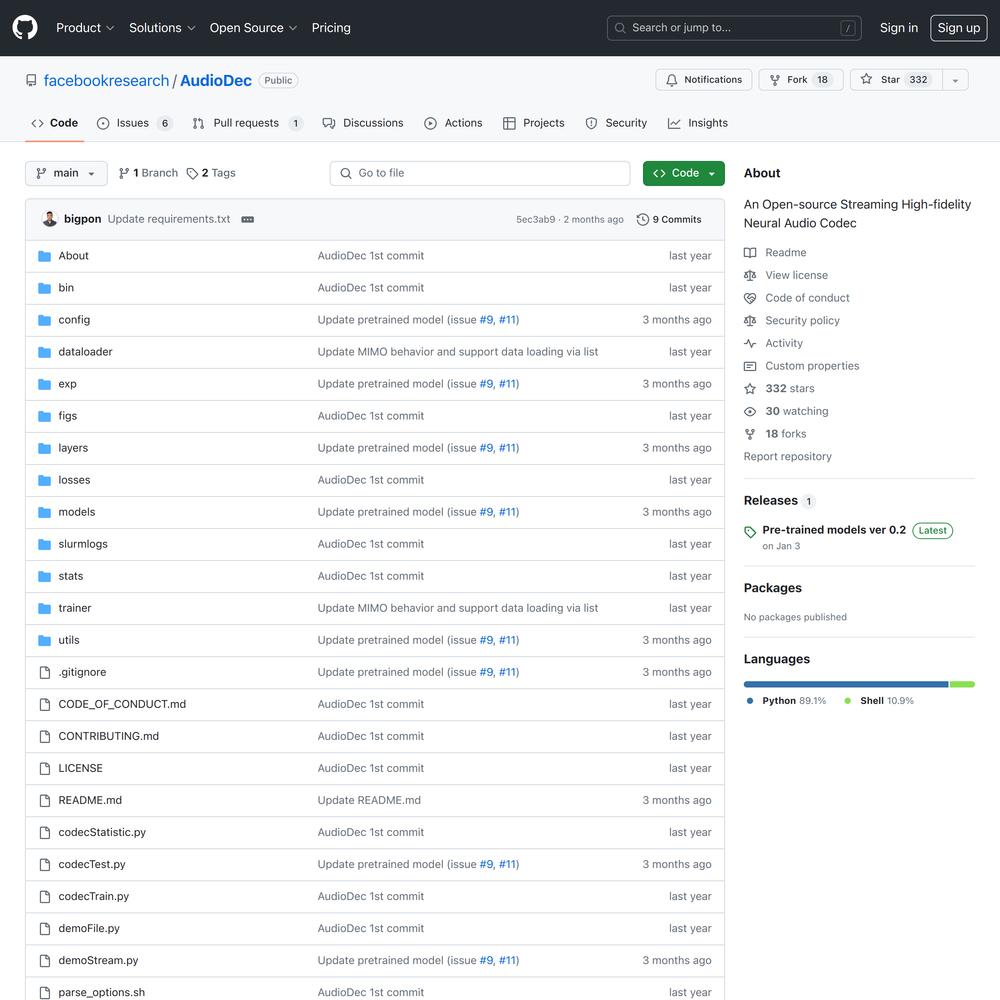The image size is (1000, 1000).
Task: Open the main branch selector dropdown
Action: pyautogui.click(x=66, y=173)
